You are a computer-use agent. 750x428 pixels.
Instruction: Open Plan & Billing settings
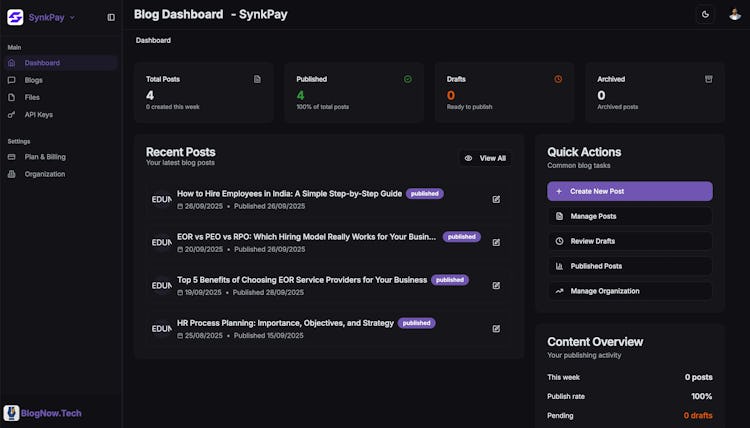point(45,156)
